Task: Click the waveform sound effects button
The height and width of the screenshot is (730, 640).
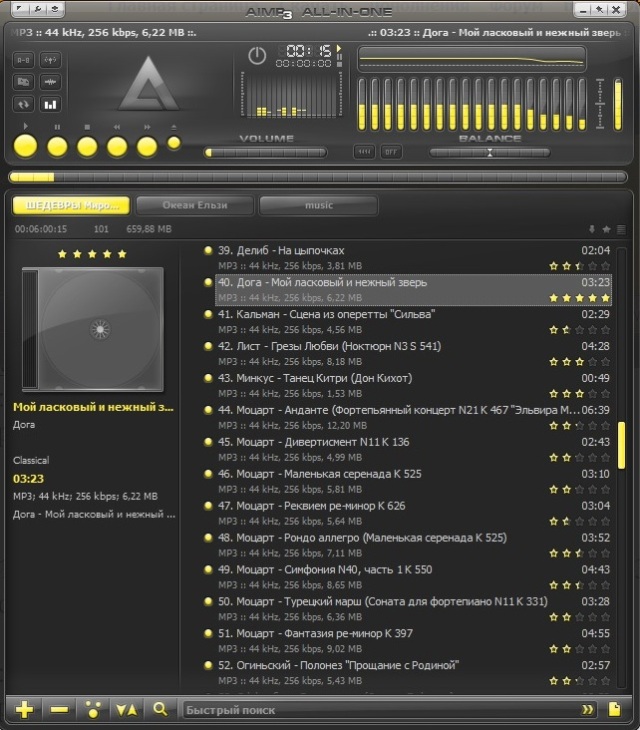Action: coord(50,82)
